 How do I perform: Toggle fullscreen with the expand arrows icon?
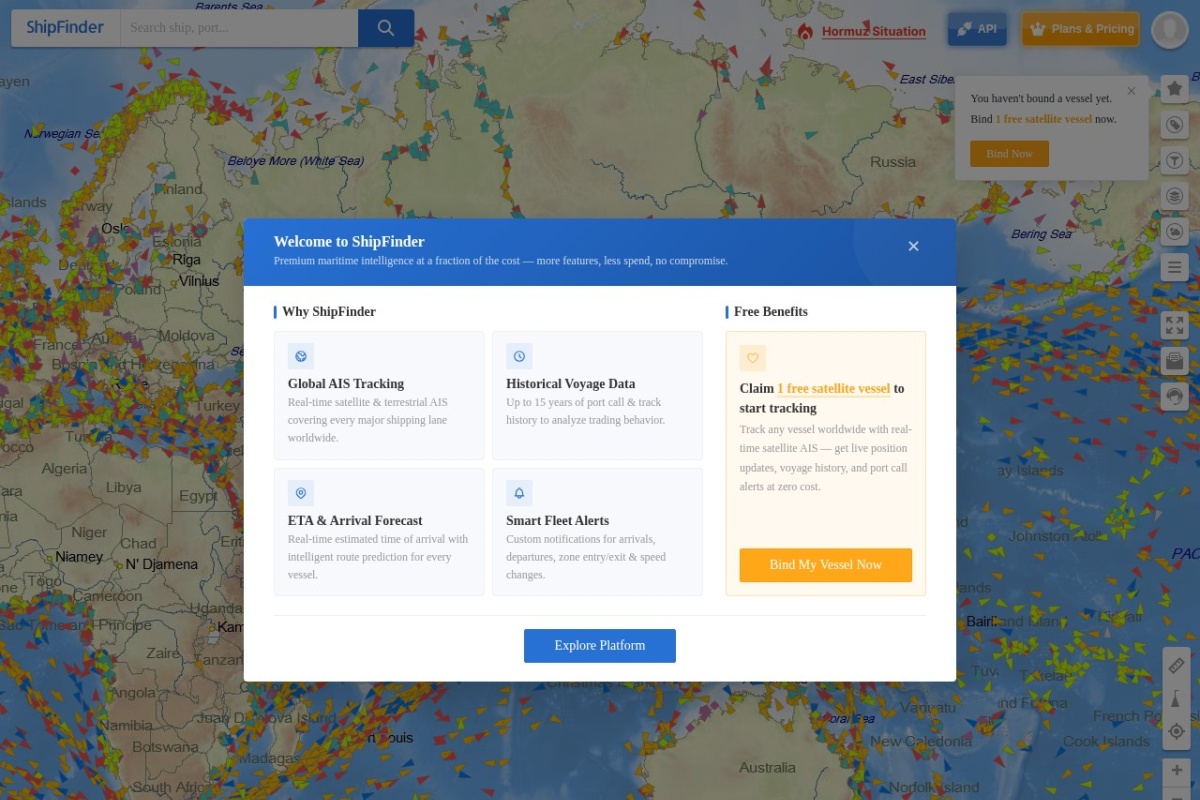(1175, 325)
